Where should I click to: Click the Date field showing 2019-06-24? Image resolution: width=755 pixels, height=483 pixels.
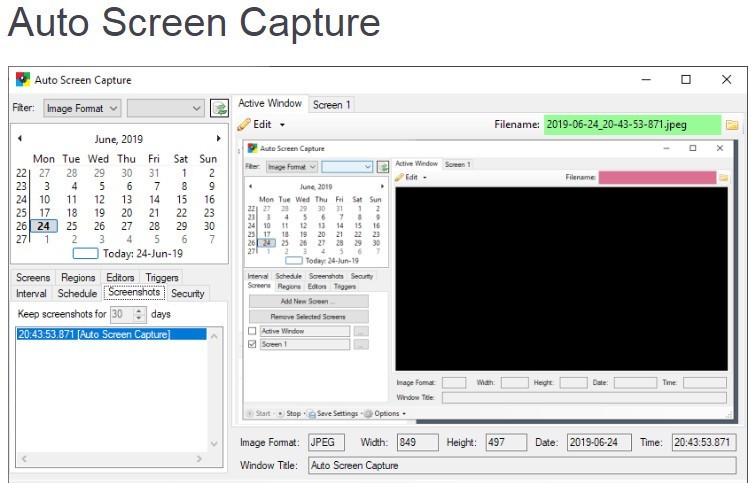[599, 442]
